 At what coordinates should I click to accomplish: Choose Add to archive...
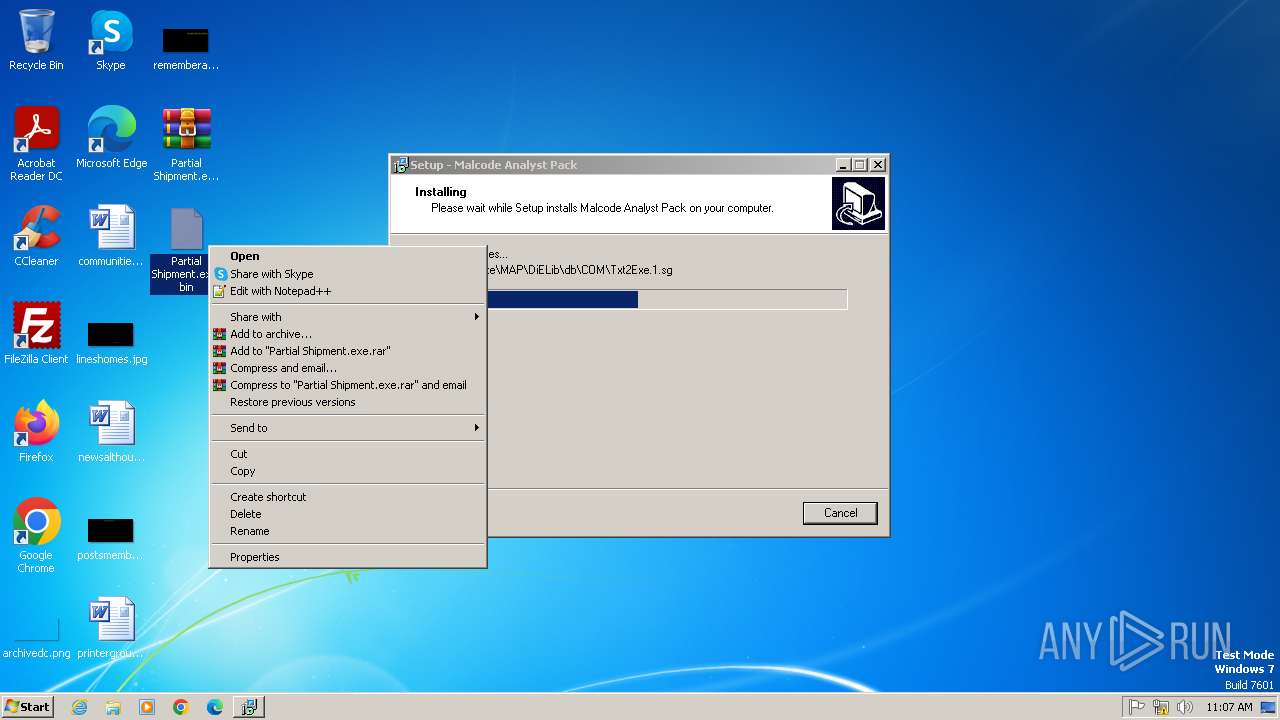pyautogui.click(x=347, y=334)
